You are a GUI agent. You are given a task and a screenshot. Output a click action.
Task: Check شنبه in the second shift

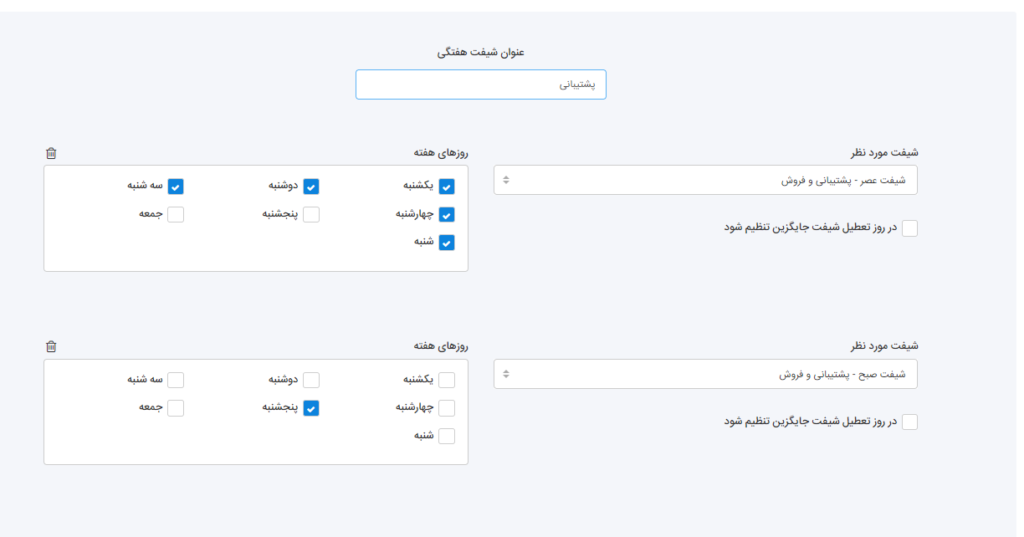tap(446, 436)
